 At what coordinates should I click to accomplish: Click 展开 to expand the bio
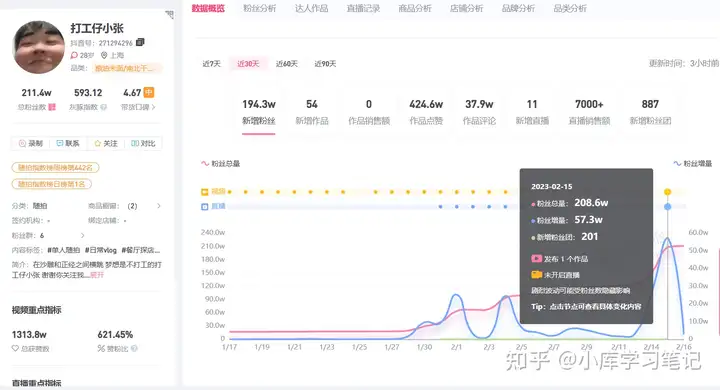point(97,275)
